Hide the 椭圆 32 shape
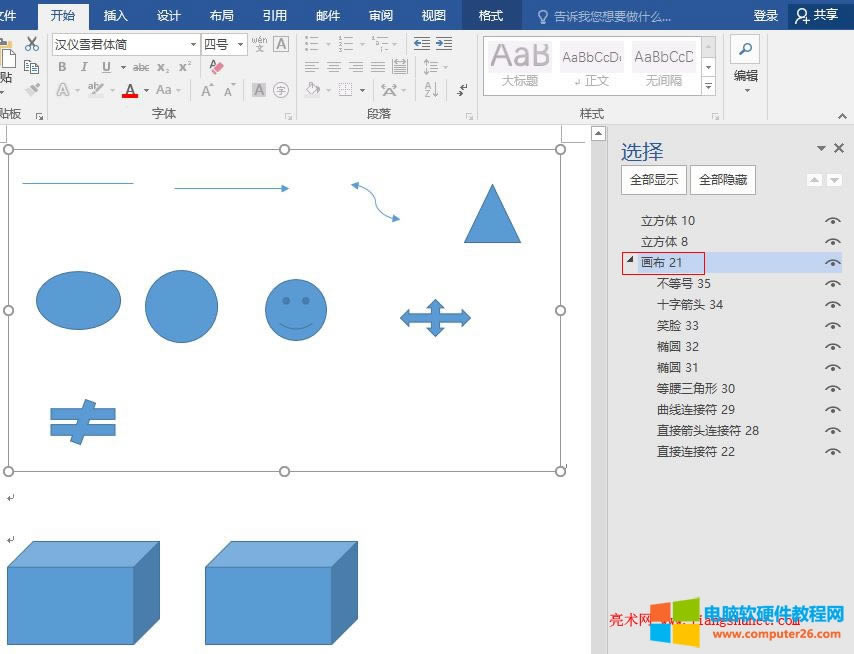This screenshot has width=854, height=654. click(x=833, y=346)
